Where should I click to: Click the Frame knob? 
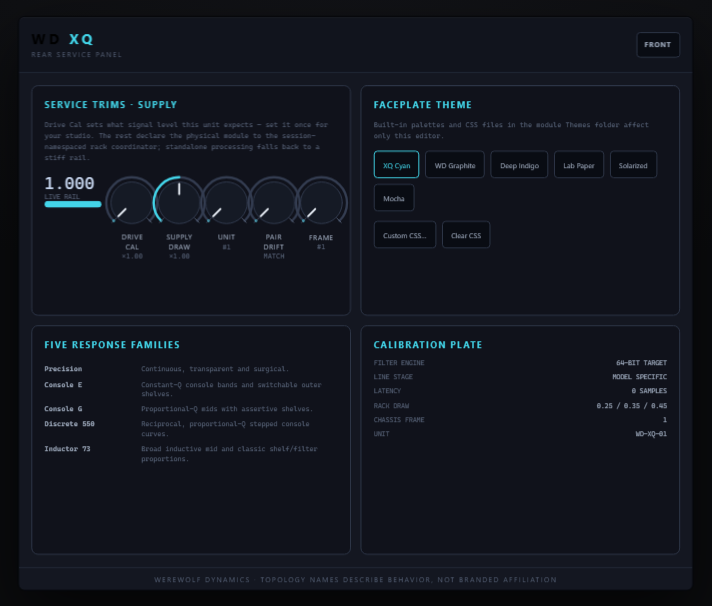click(x=321, y=202)
